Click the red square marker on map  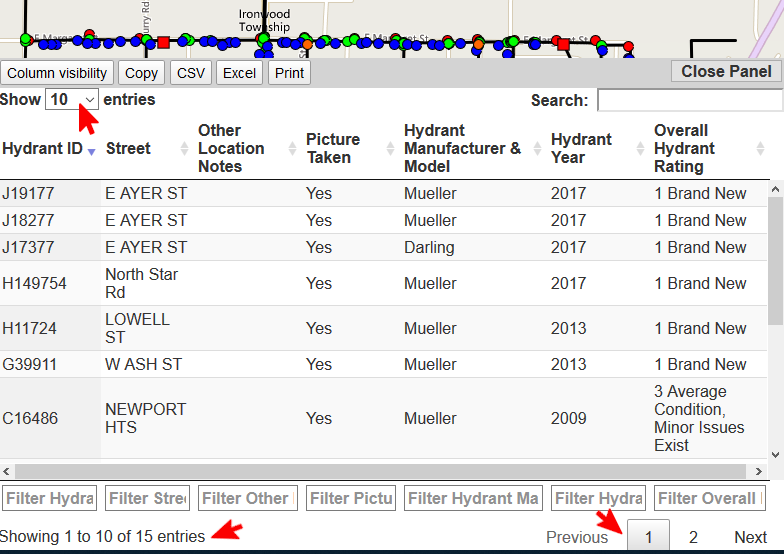click(x=163, y=42)
